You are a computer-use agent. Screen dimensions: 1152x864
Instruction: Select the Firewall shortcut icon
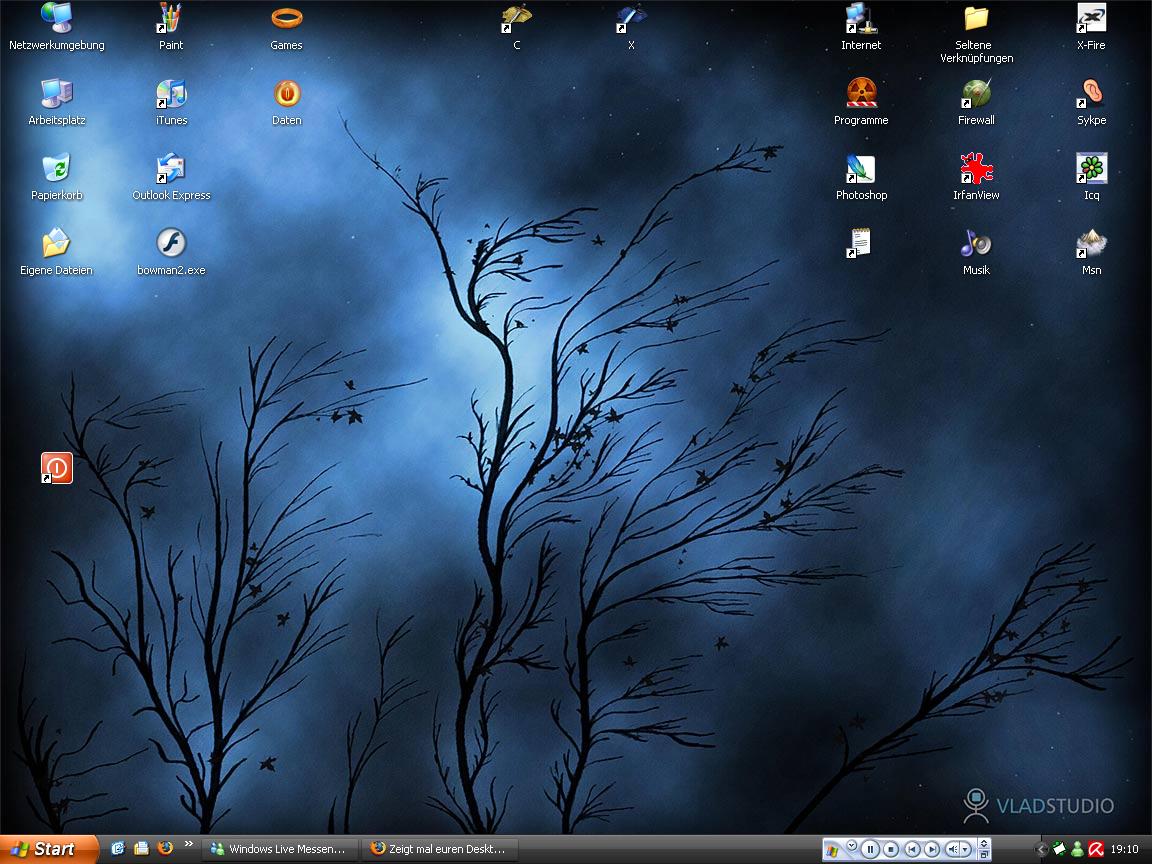[x=976, y=102]
